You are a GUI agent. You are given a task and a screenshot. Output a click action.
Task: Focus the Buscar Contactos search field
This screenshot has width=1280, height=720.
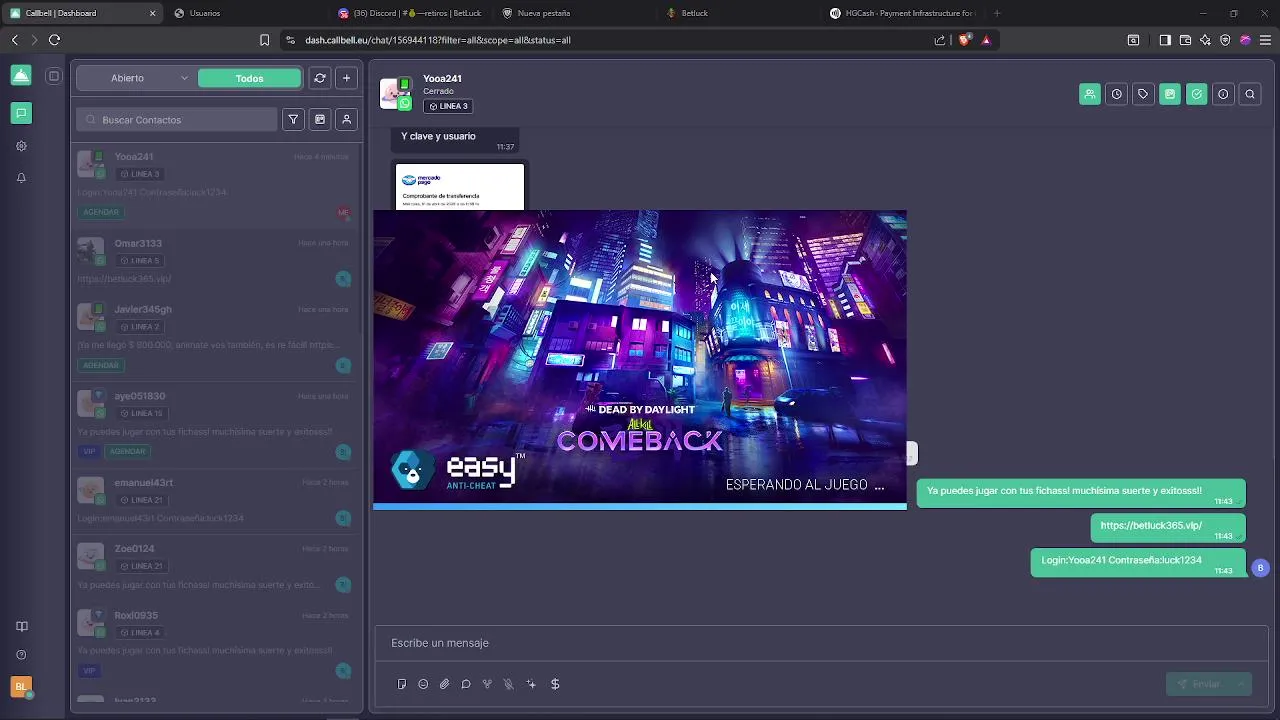coord(177,119)
